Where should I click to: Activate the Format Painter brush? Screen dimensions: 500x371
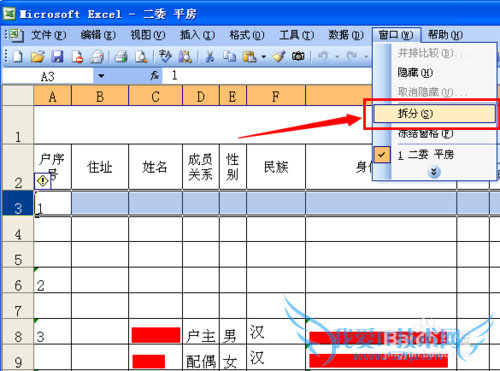pos(279,57)
